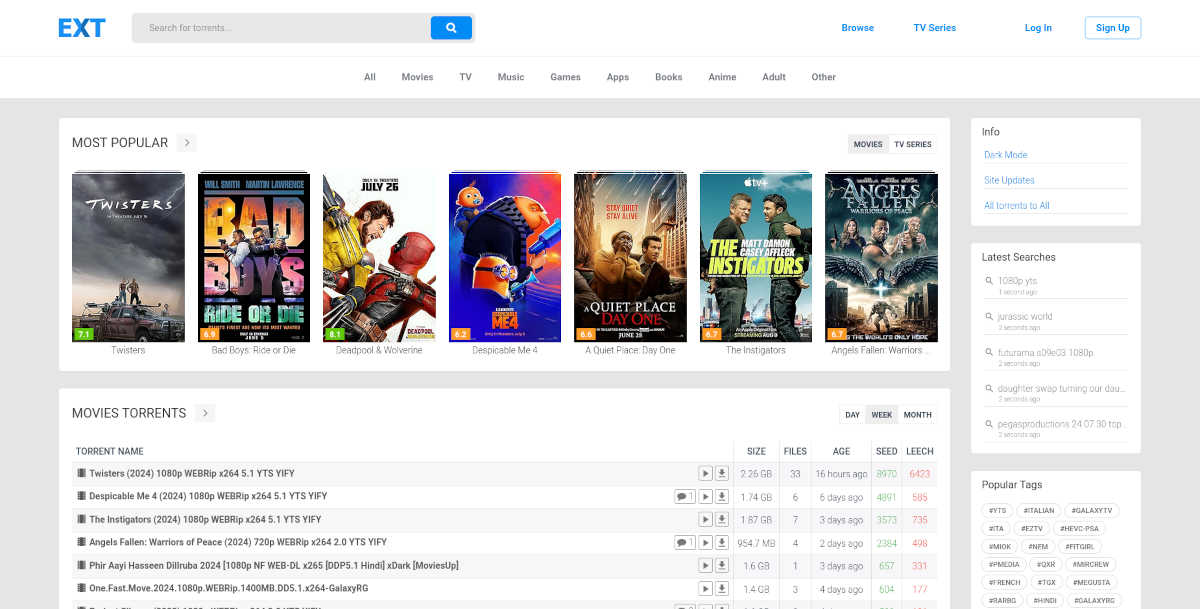Image resolution: width=1200 pixels, height=609 pixels.
Task: Open the Games category tab
Action: tap(565, 77)
